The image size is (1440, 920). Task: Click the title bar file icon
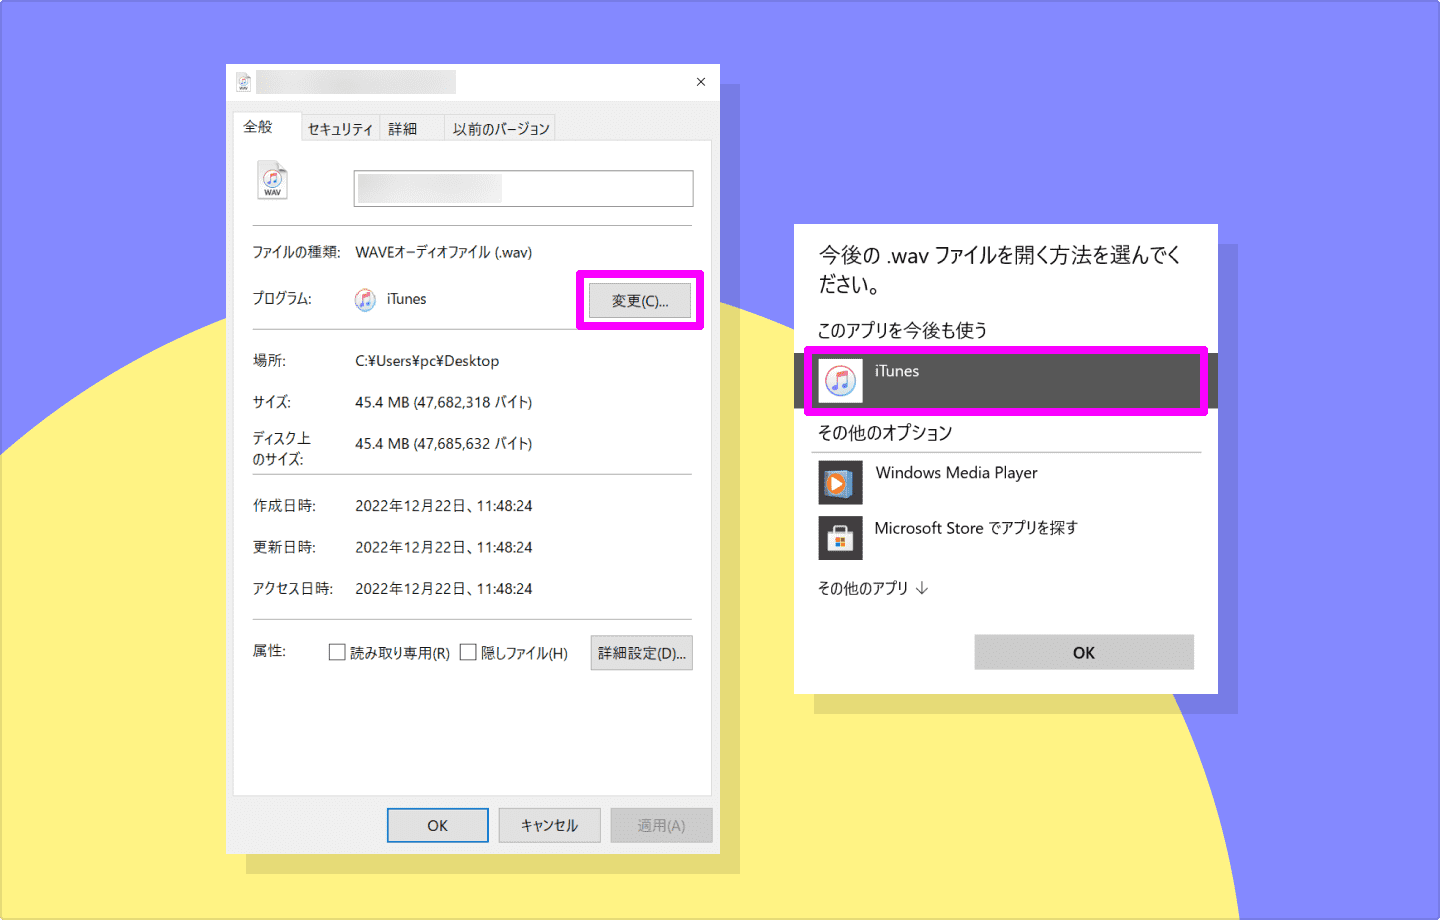[x=243, y=82]
